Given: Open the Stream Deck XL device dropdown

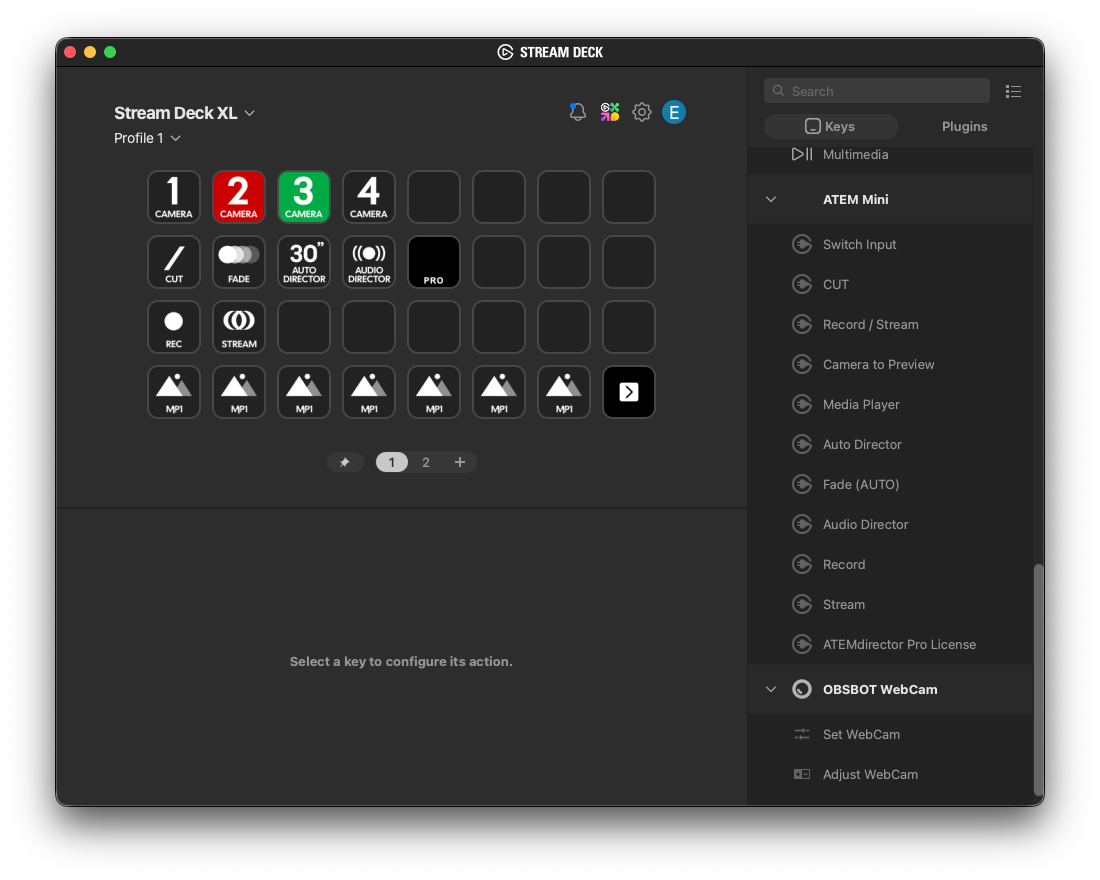Looking at the screenshot, I should [x=185, y=113].
